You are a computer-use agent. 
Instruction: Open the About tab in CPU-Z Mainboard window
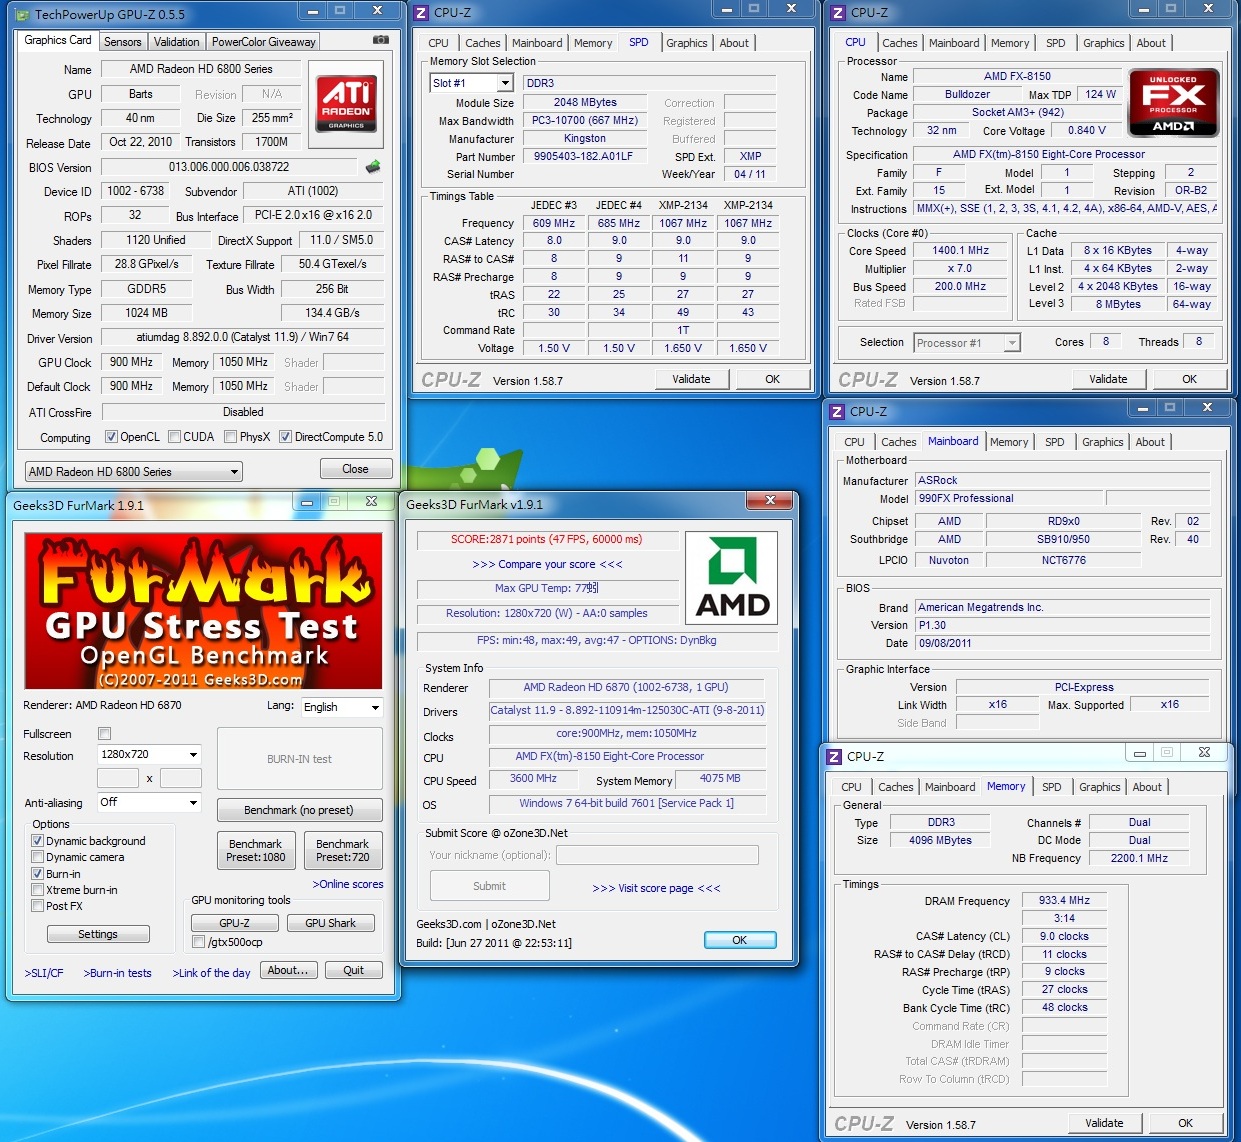coord(1150,442)
